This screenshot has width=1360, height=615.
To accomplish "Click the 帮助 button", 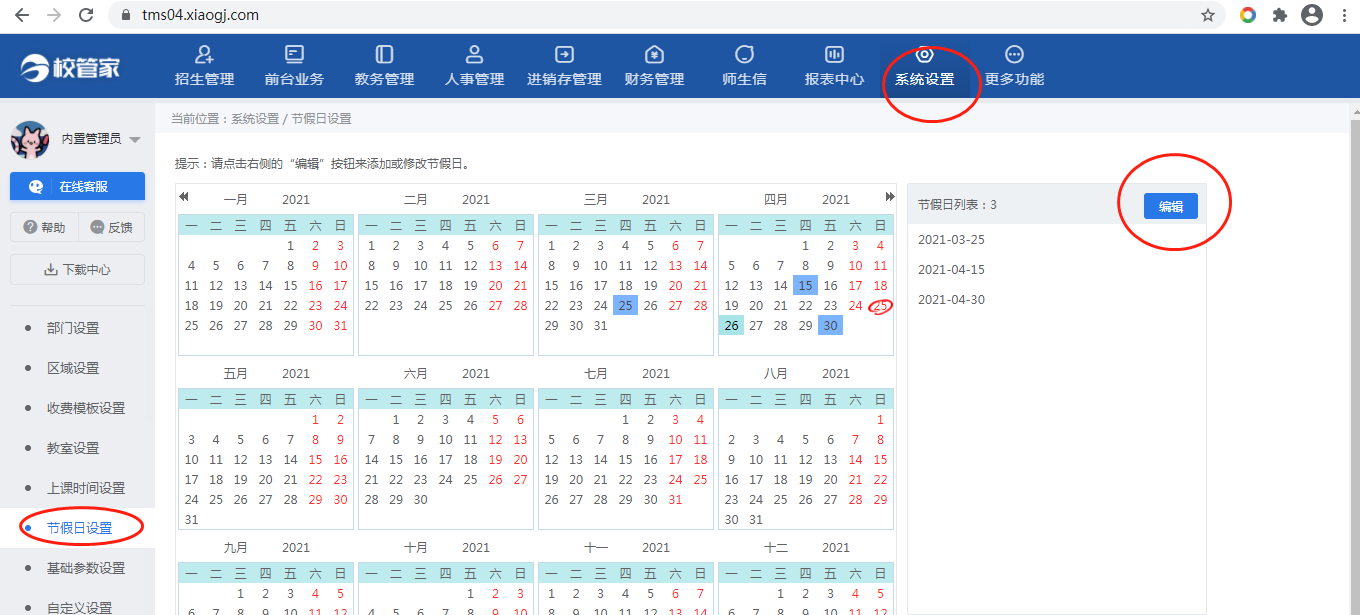I will point(43,227).
